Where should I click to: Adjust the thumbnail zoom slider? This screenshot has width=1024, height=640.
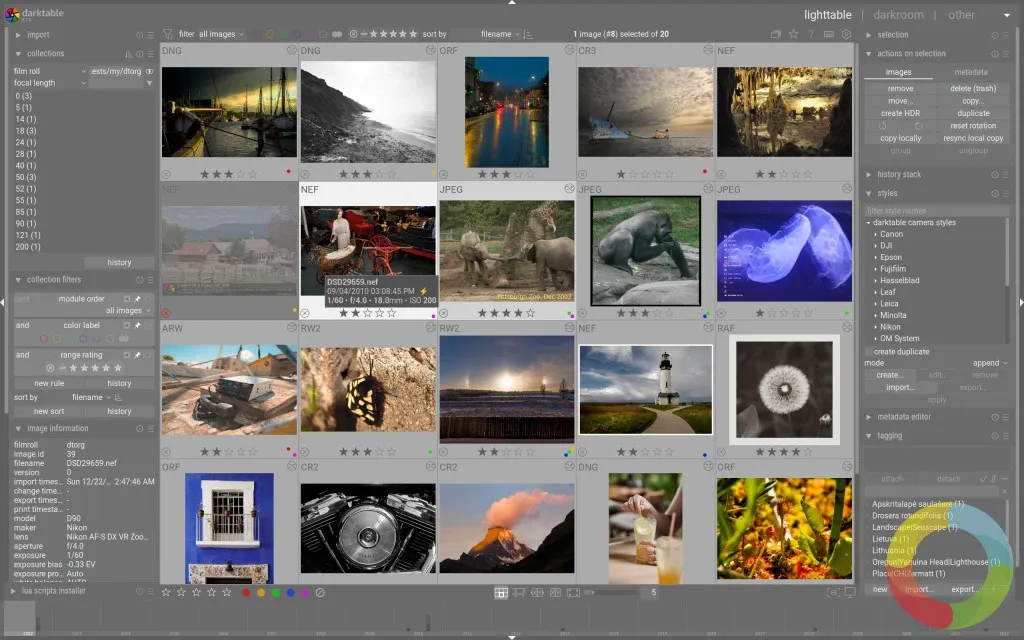coord(612,592)
